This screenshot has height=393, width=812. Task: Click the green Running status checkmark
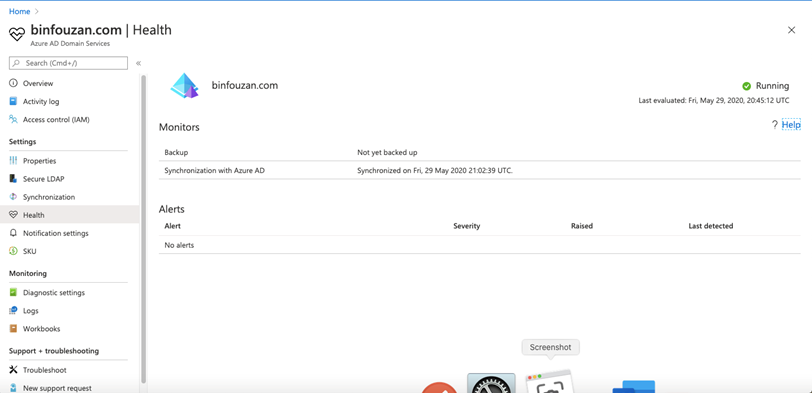tap(747, 86)
